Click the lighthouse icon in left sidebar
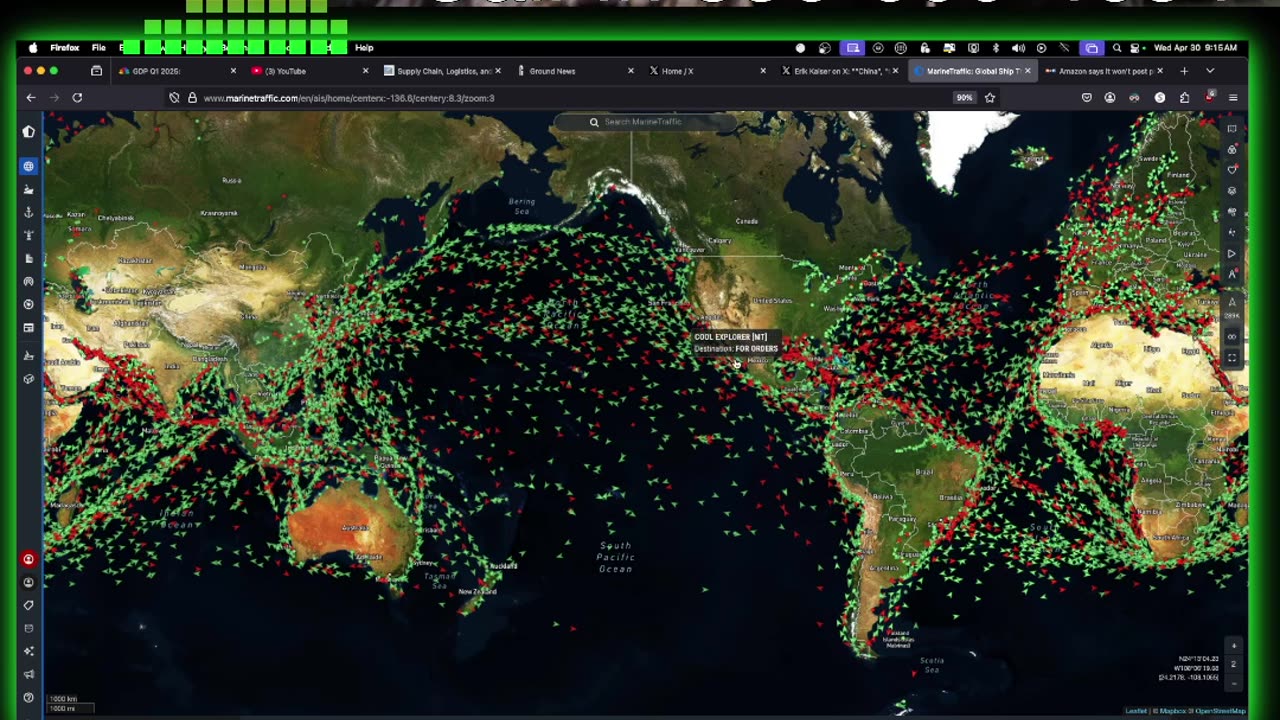1280x720 pixels. pyautogui.click(x=28, y=235)
